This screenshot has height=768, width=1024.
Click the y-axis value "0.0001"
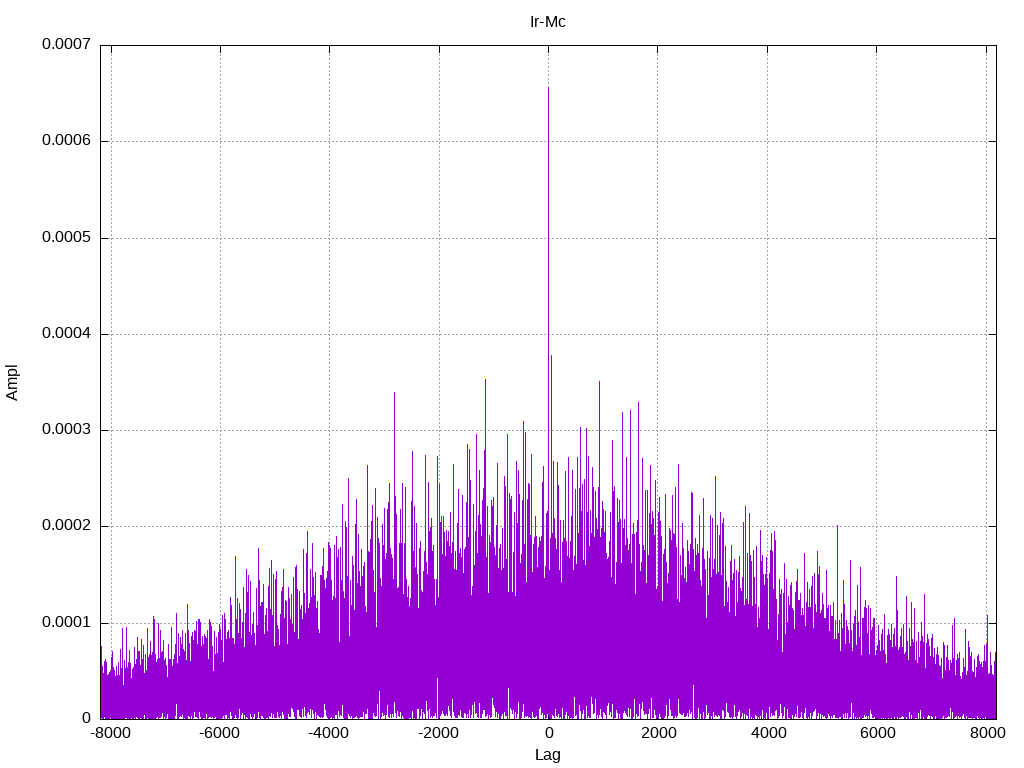coord(66,622)
